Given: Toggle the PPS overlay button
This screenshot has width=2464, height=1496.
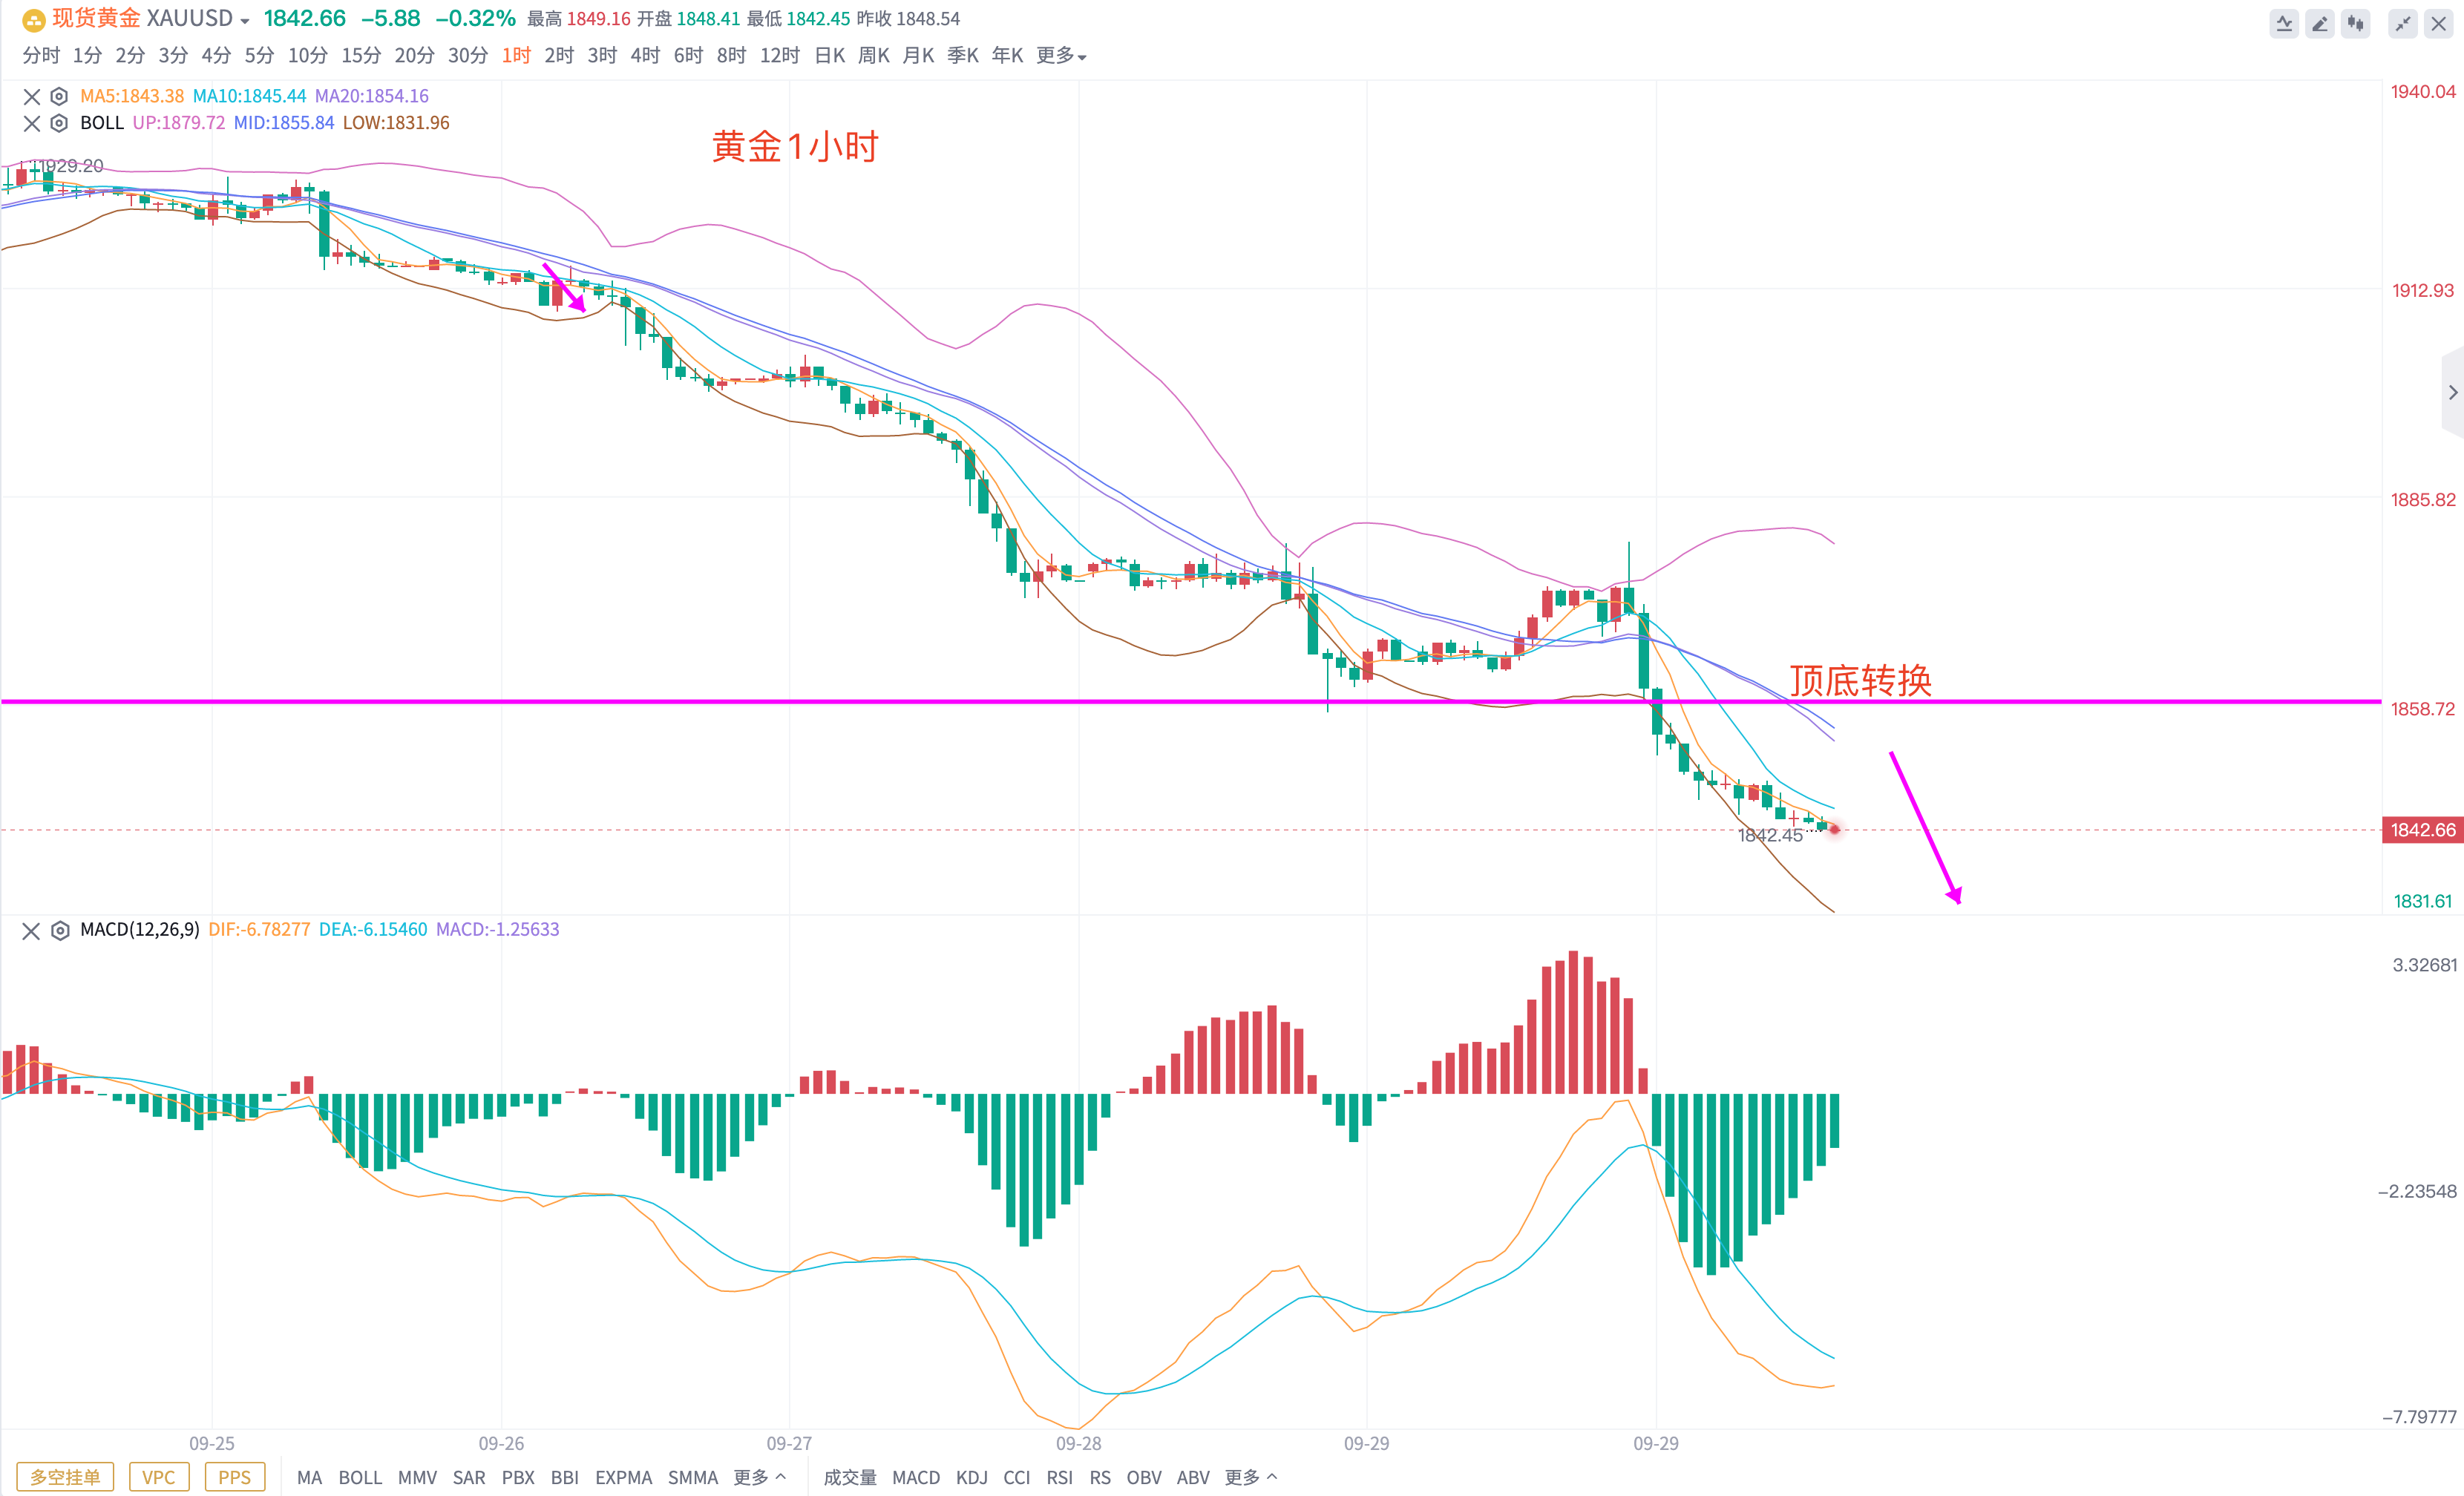Looking at the screenshot, I should coord(235,1477).
